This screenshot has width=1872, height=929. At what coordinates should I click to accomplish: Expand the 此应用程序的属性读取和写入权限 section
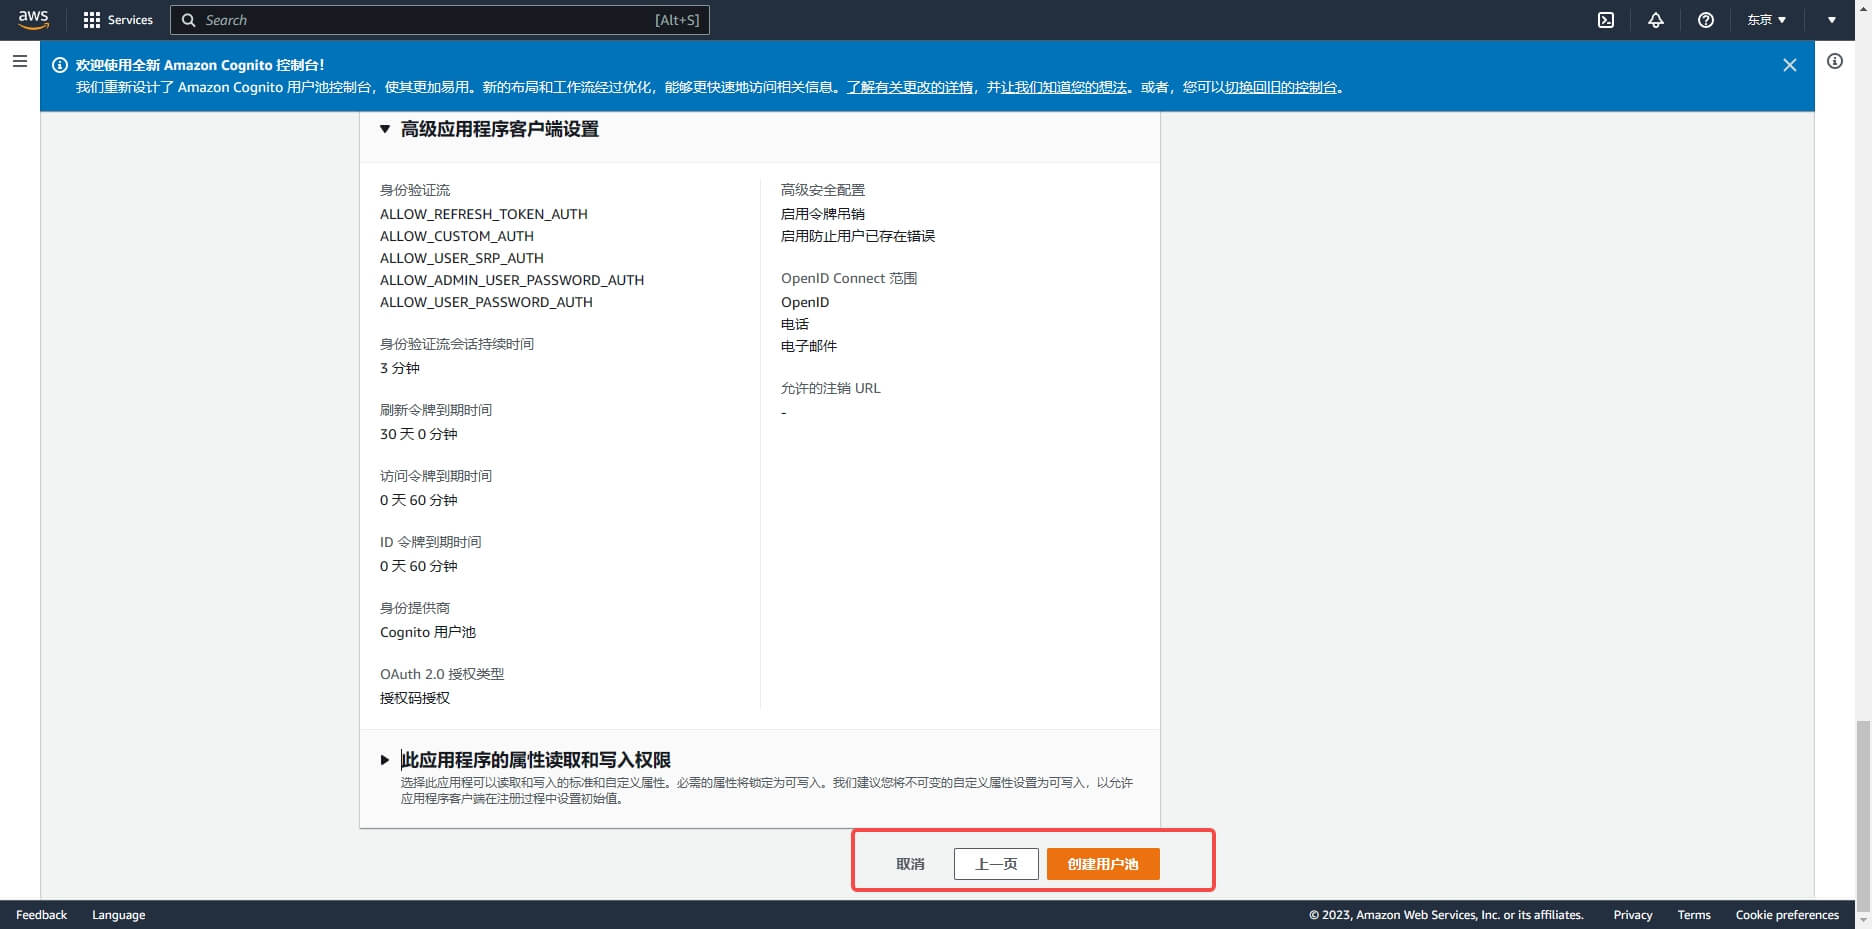[385, 760]
